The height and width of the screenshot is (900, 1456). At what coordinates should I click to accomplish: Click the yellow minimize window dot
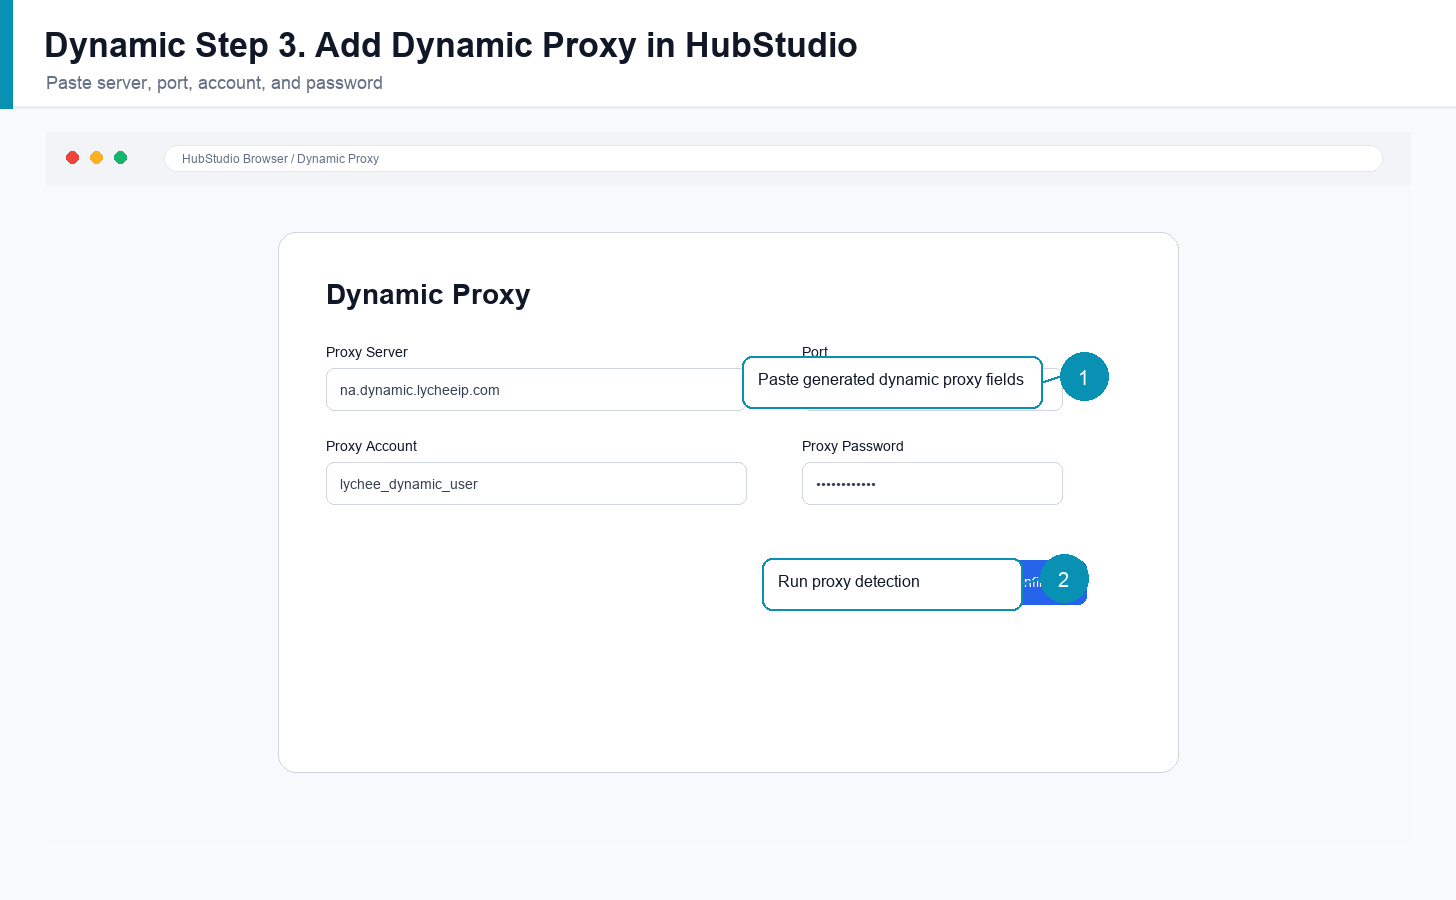pos(97,158)
